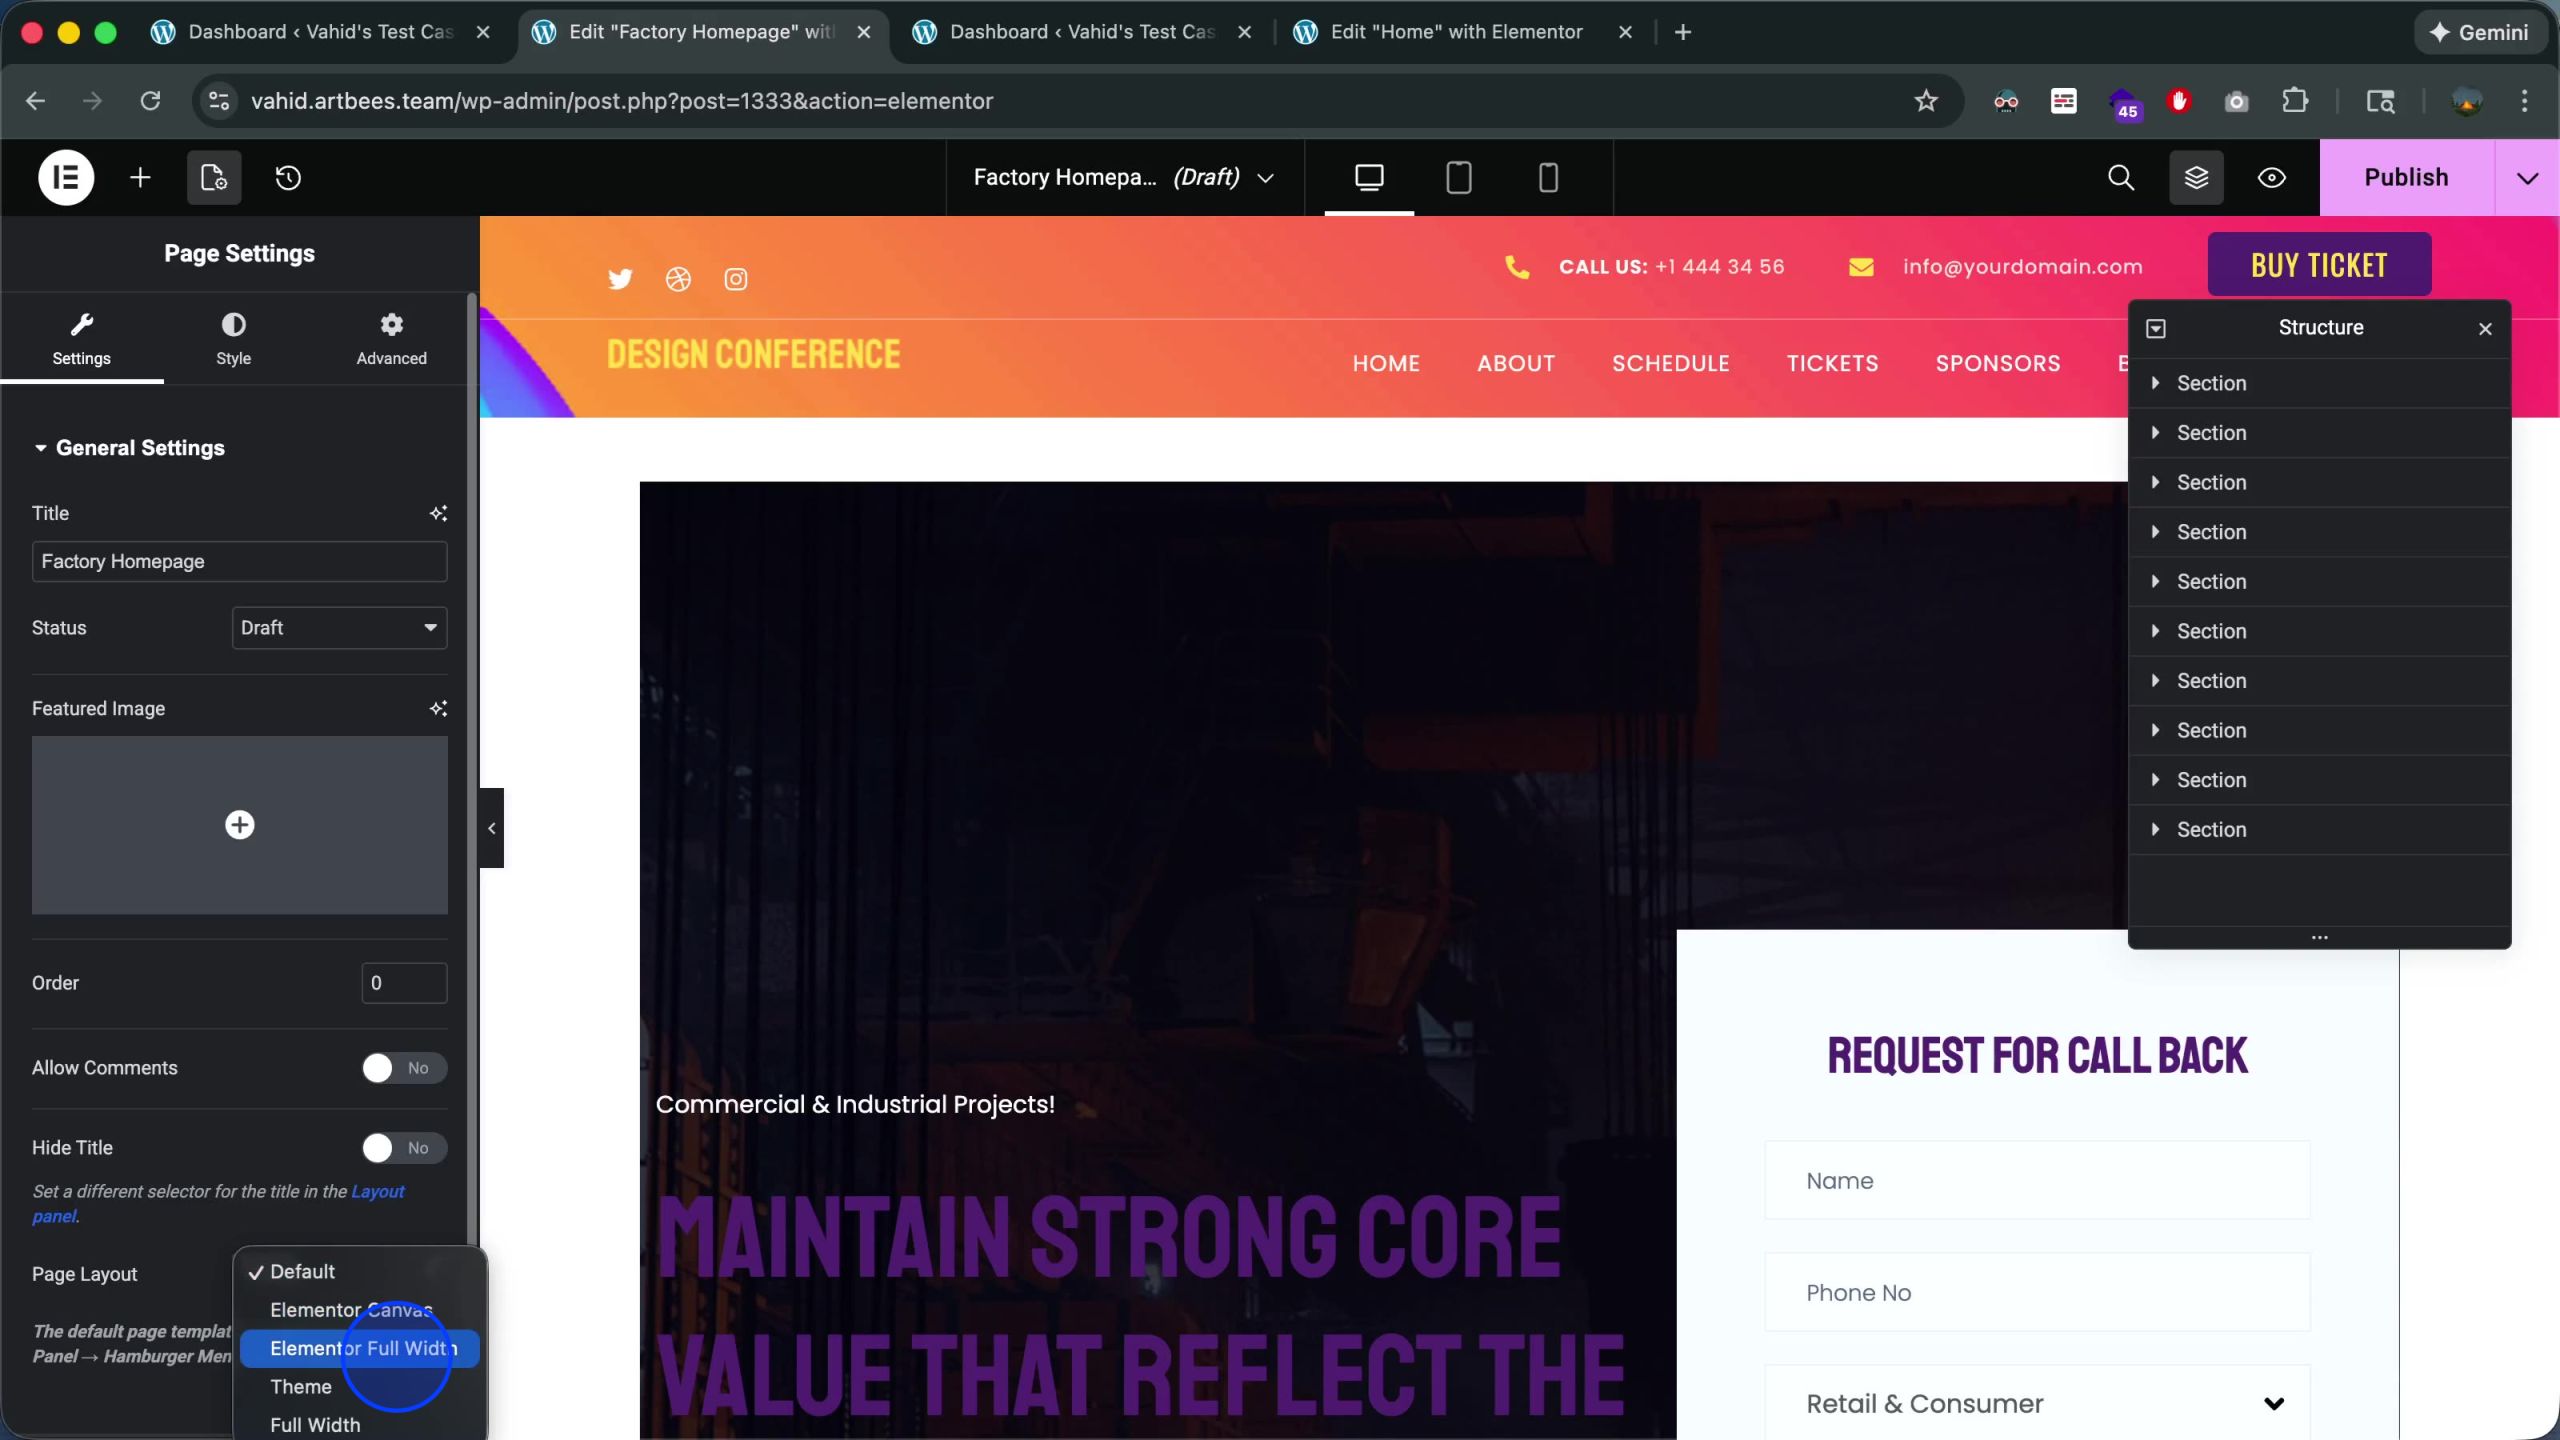Click the BUY TICKET button

pyautogui.click(x=2319, y=265)
